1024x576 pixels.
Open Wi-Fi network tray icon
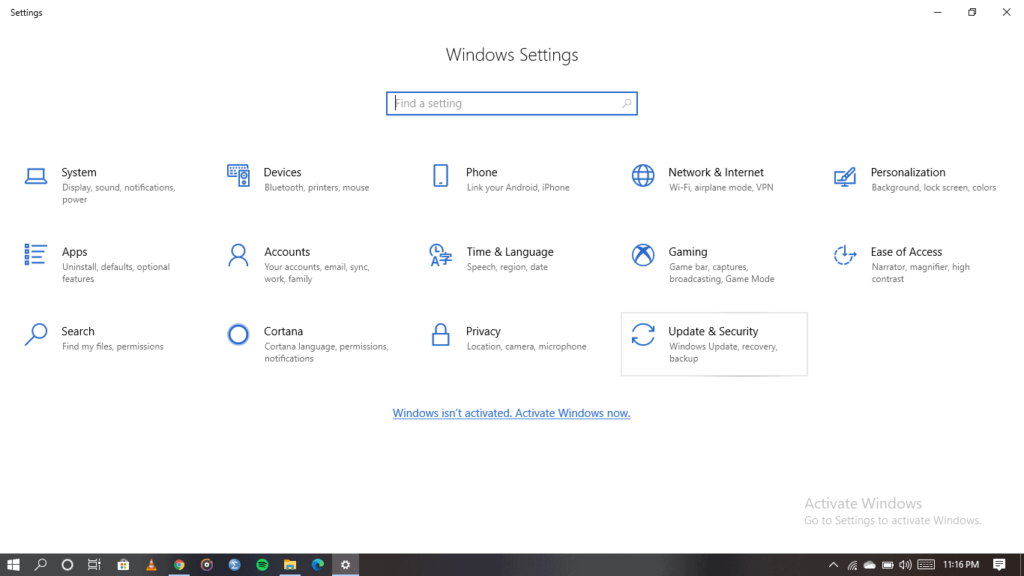click(852, 565)
